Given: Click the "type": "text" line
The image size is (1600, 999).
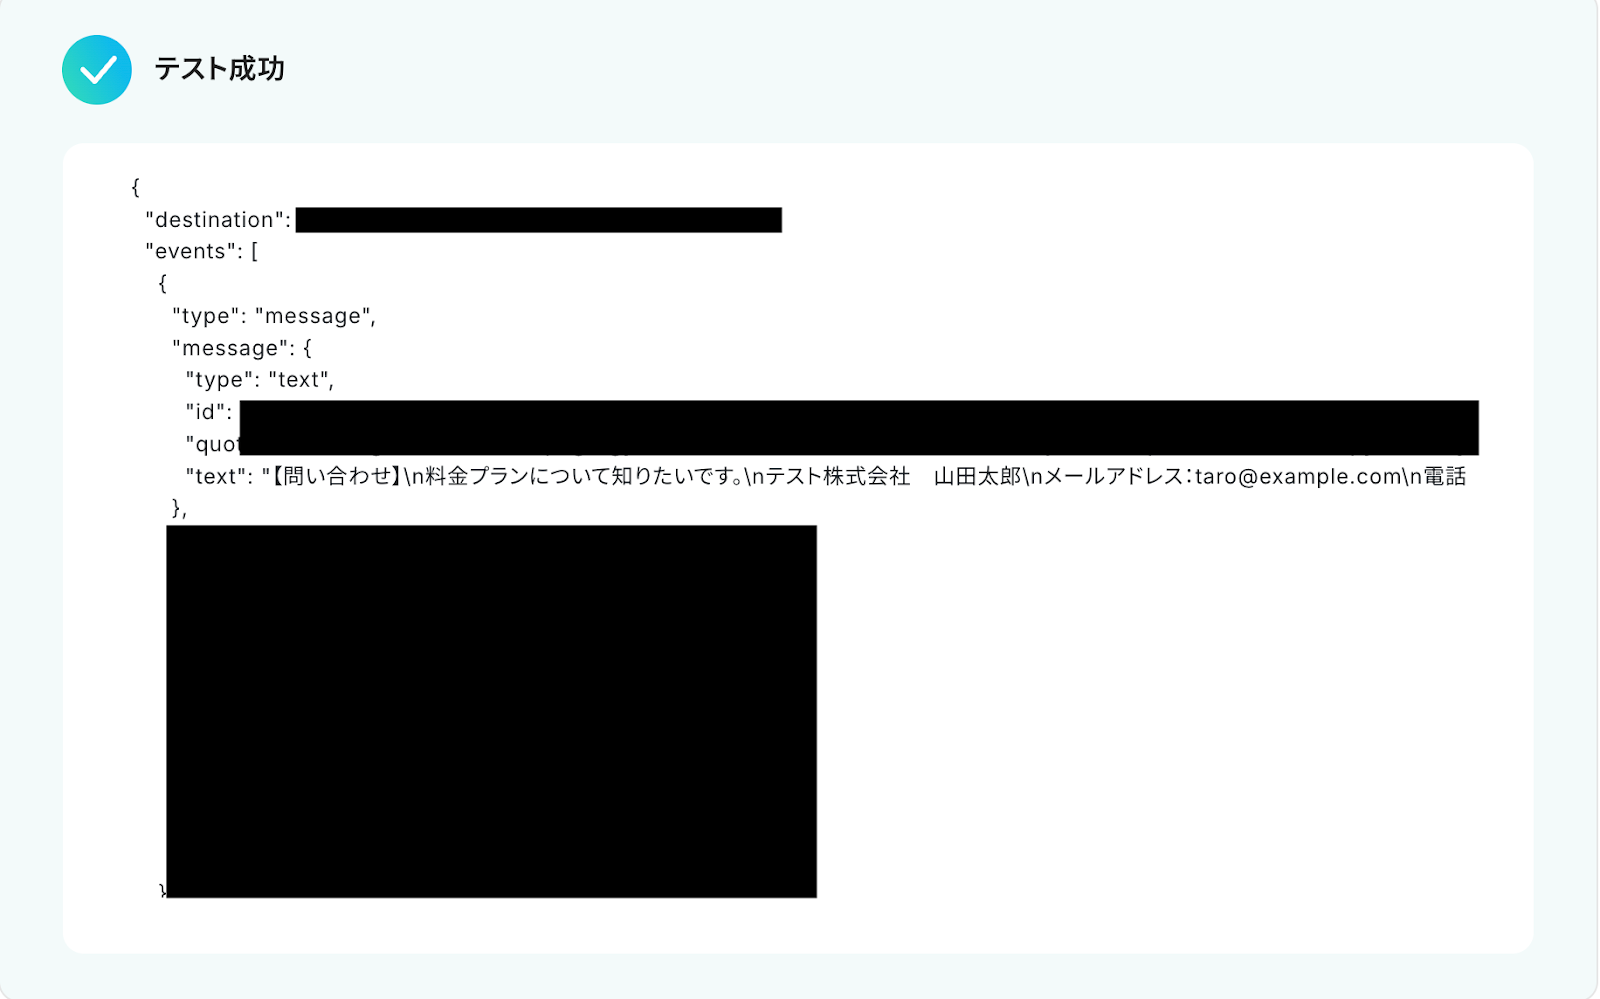Looking at the screenshot, I should click(x=260, y=380).
